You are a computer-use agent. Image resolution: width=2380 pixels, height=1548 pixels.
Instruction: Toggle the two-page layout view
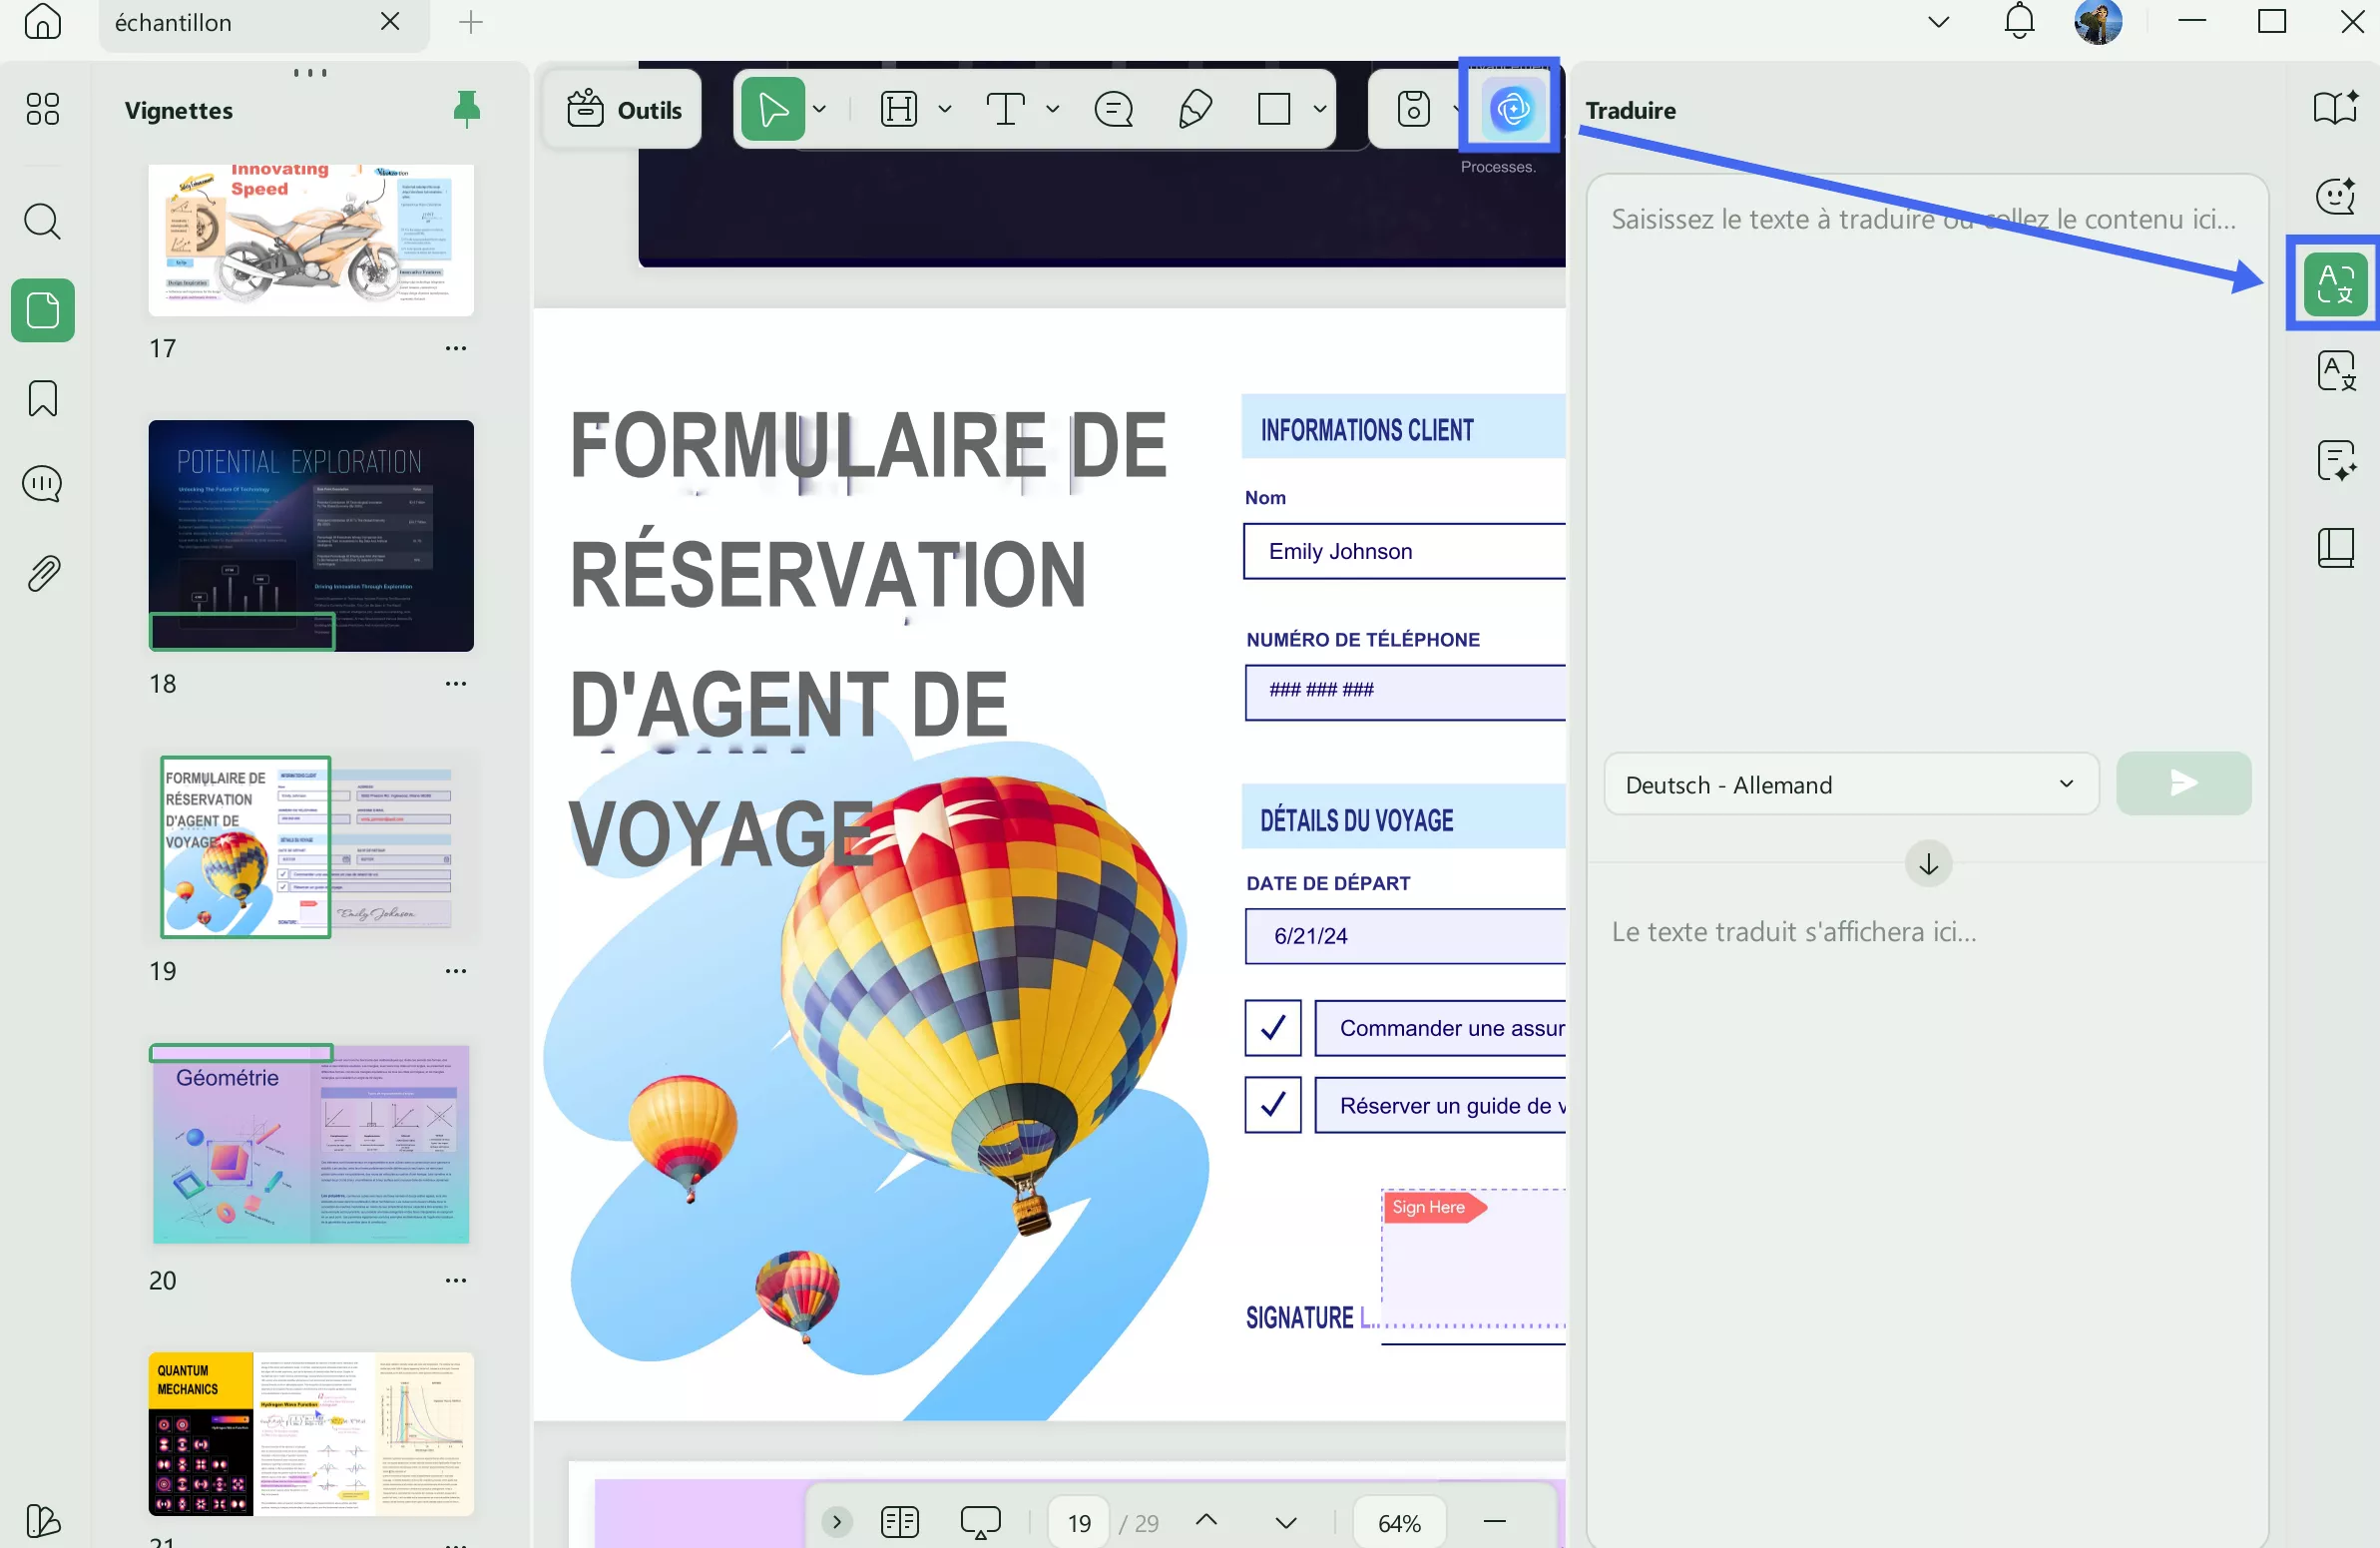click(x=898, y=1521)
